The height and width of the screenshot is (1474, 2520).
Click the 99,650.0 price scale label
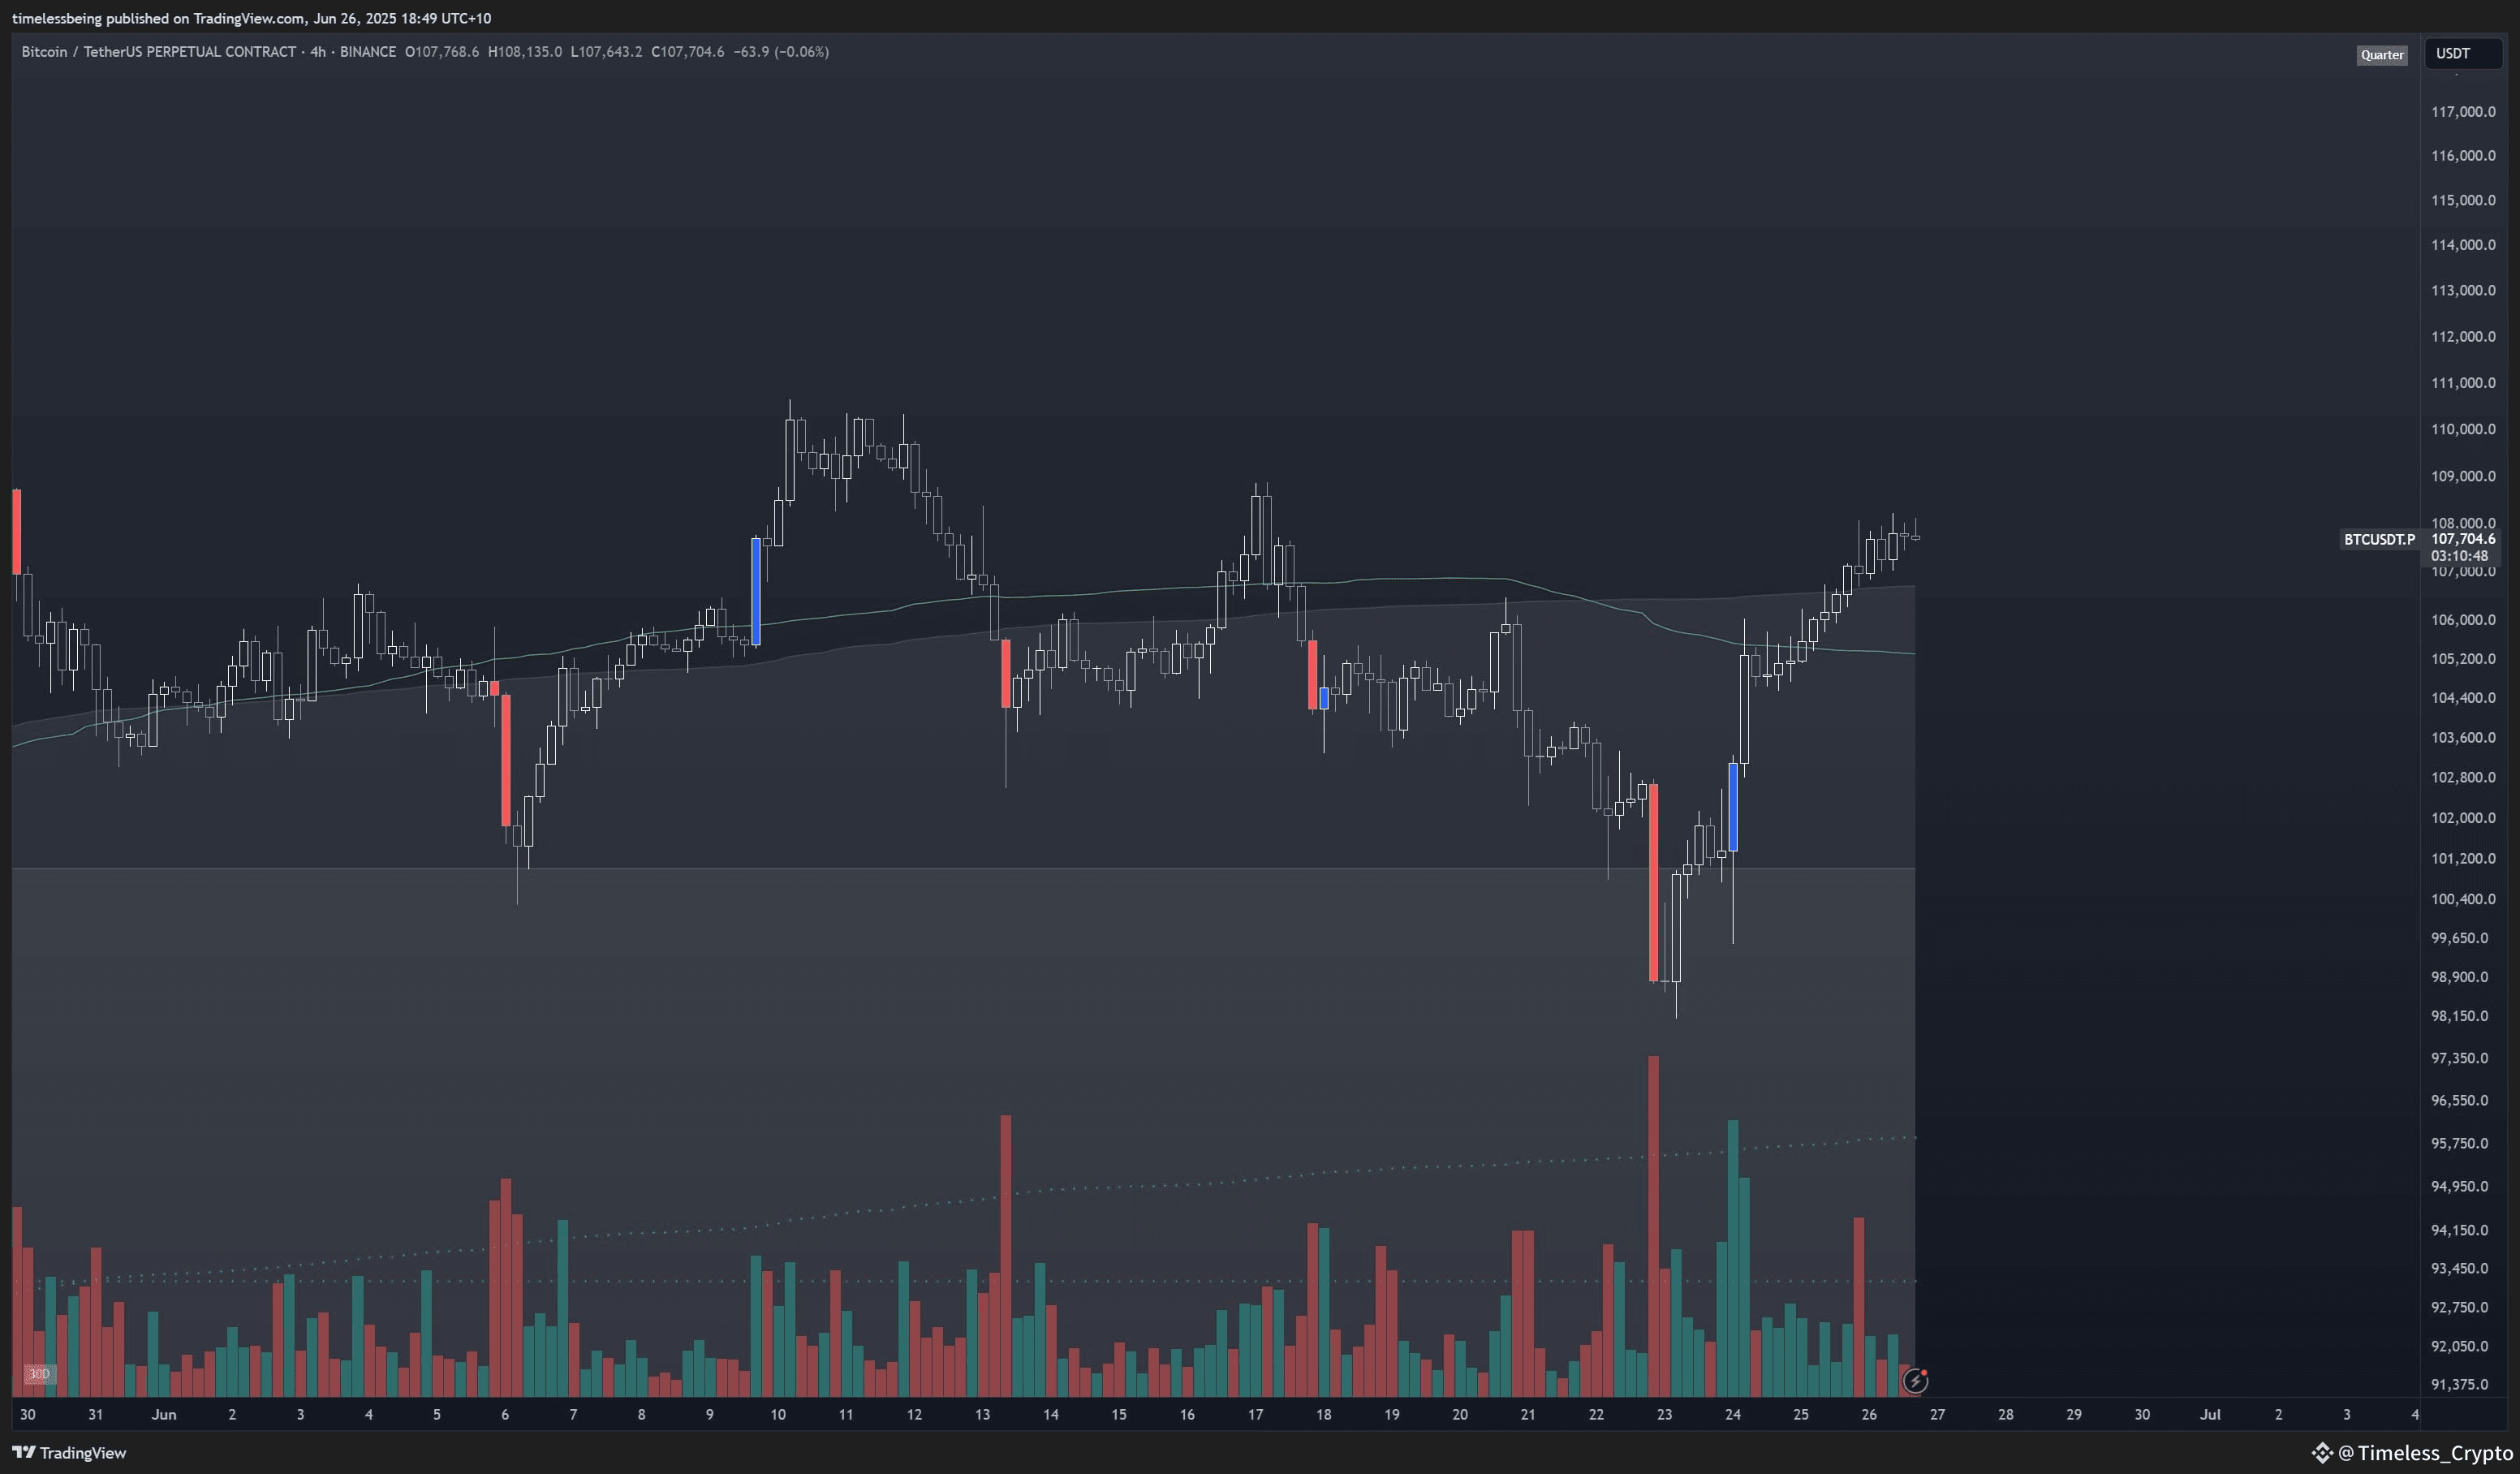coord(2460,938)
